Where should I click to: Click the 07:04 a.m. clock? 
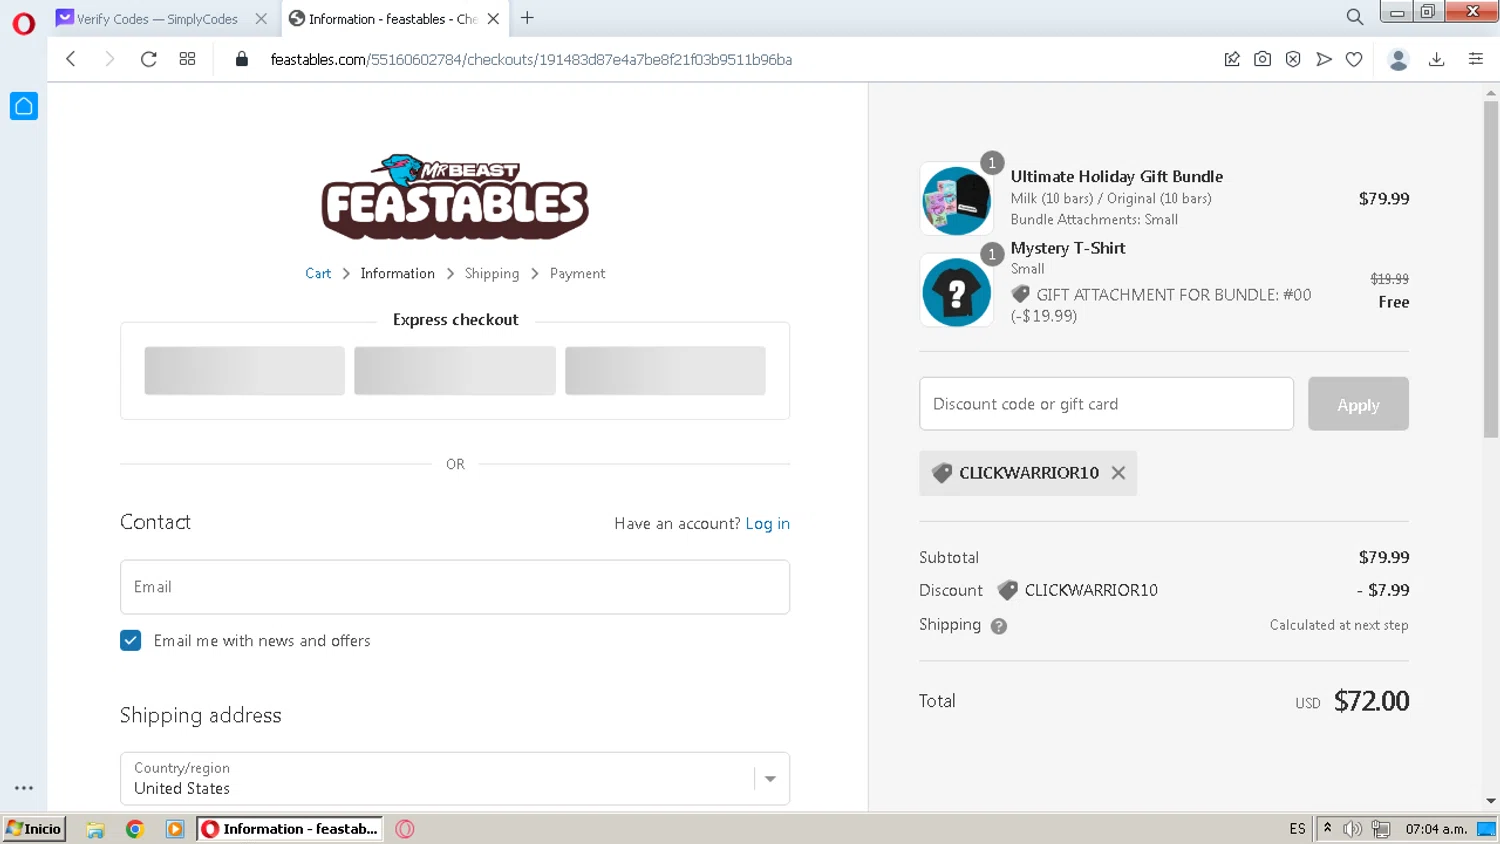click(x=1436, y=829)
